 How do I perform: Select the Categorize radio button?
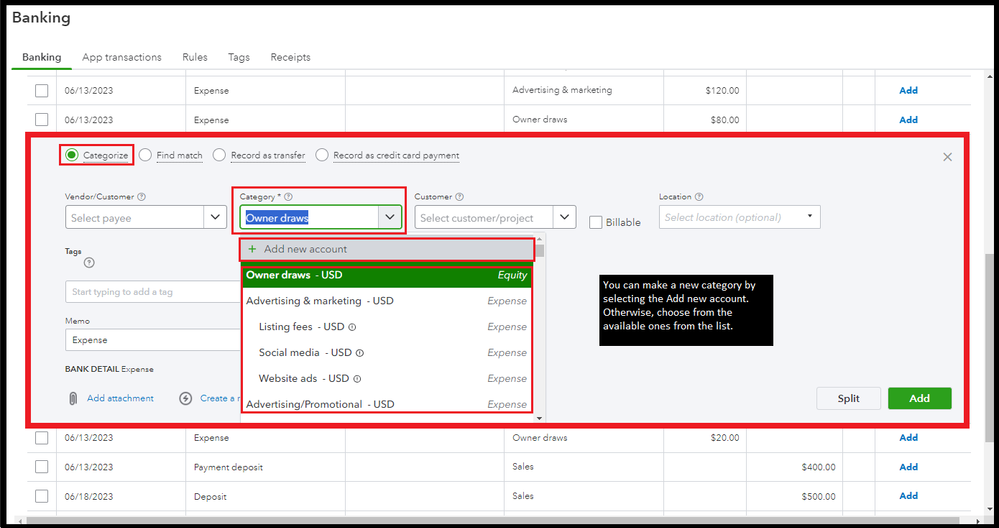(71, 155)
